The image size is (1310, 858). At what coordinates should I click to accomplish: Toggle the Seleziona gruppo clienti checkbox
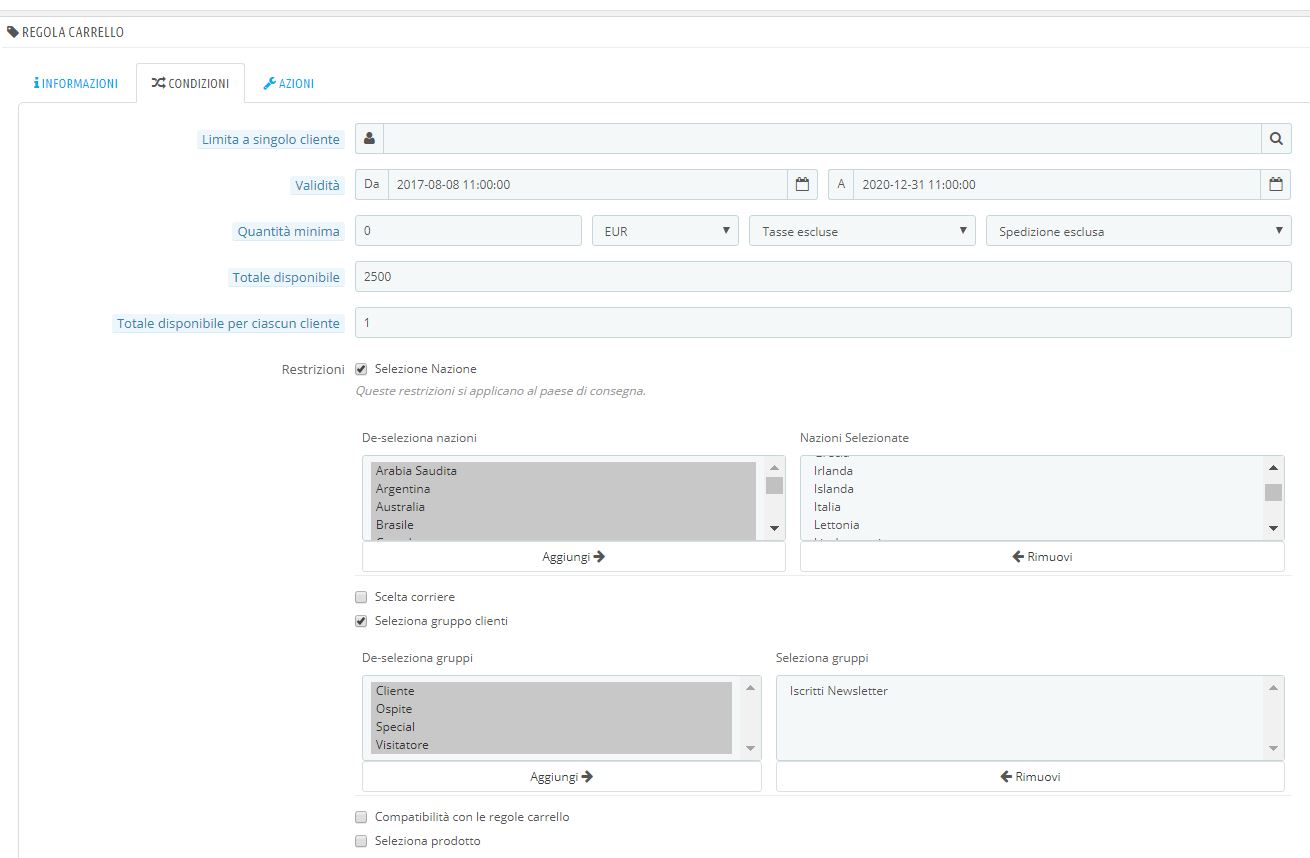click(361, 621)
